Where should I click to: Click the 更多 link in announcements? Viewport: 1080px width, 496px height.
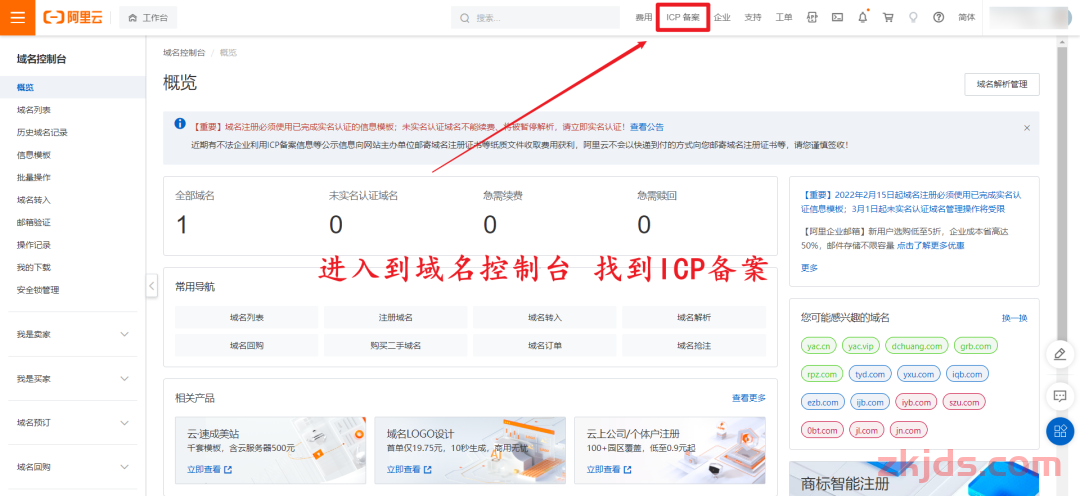[809, 268]
